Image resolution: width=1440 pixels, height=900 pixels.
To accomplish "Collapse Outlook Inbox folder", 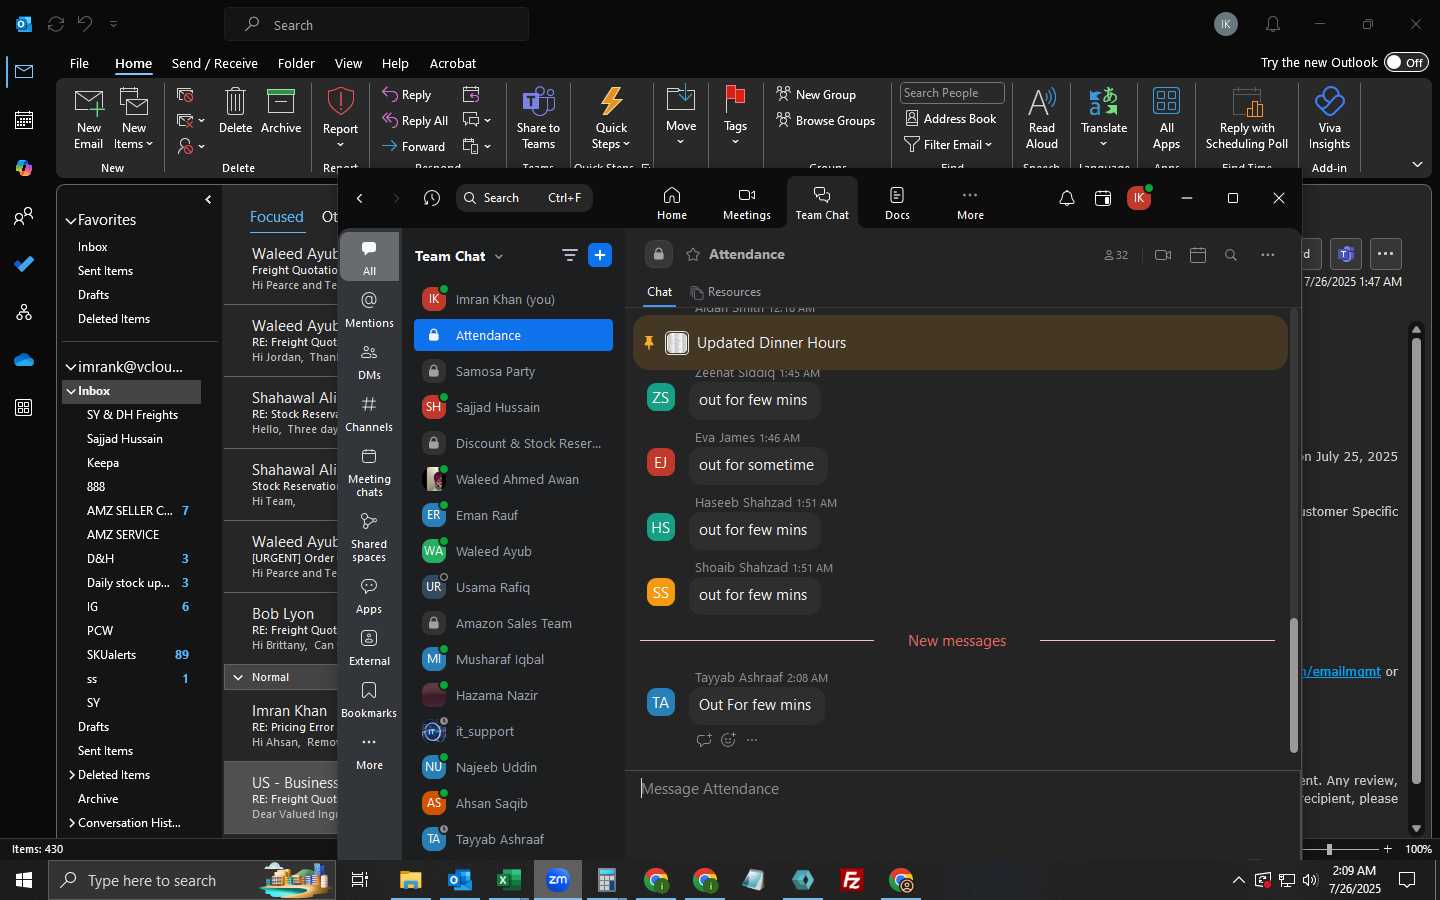I will (71, 391).
